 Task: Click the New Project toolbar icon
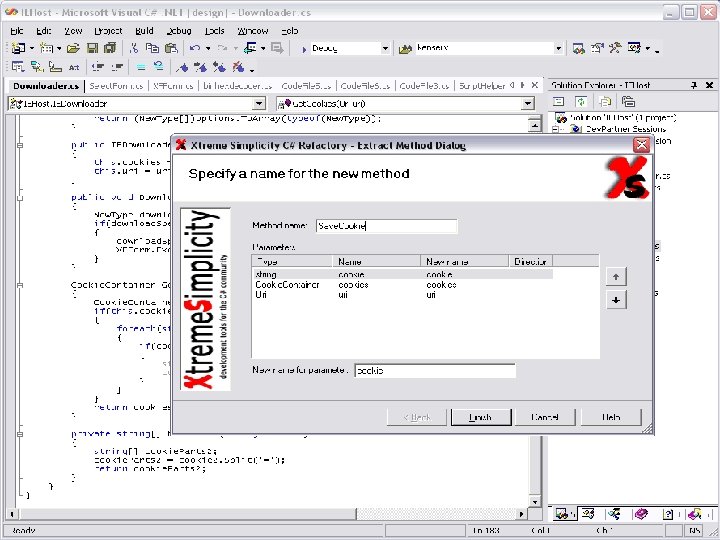tap(18, 48)
